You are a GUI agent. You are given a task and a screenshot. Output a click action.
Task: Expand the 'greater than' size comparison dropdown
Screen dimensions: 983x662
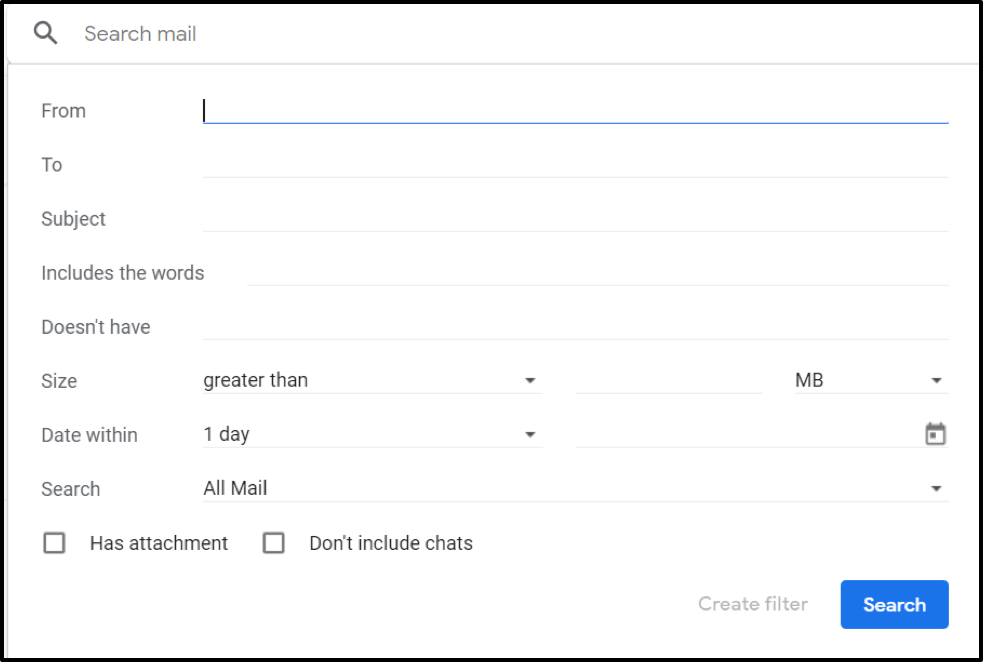point(371,380)
